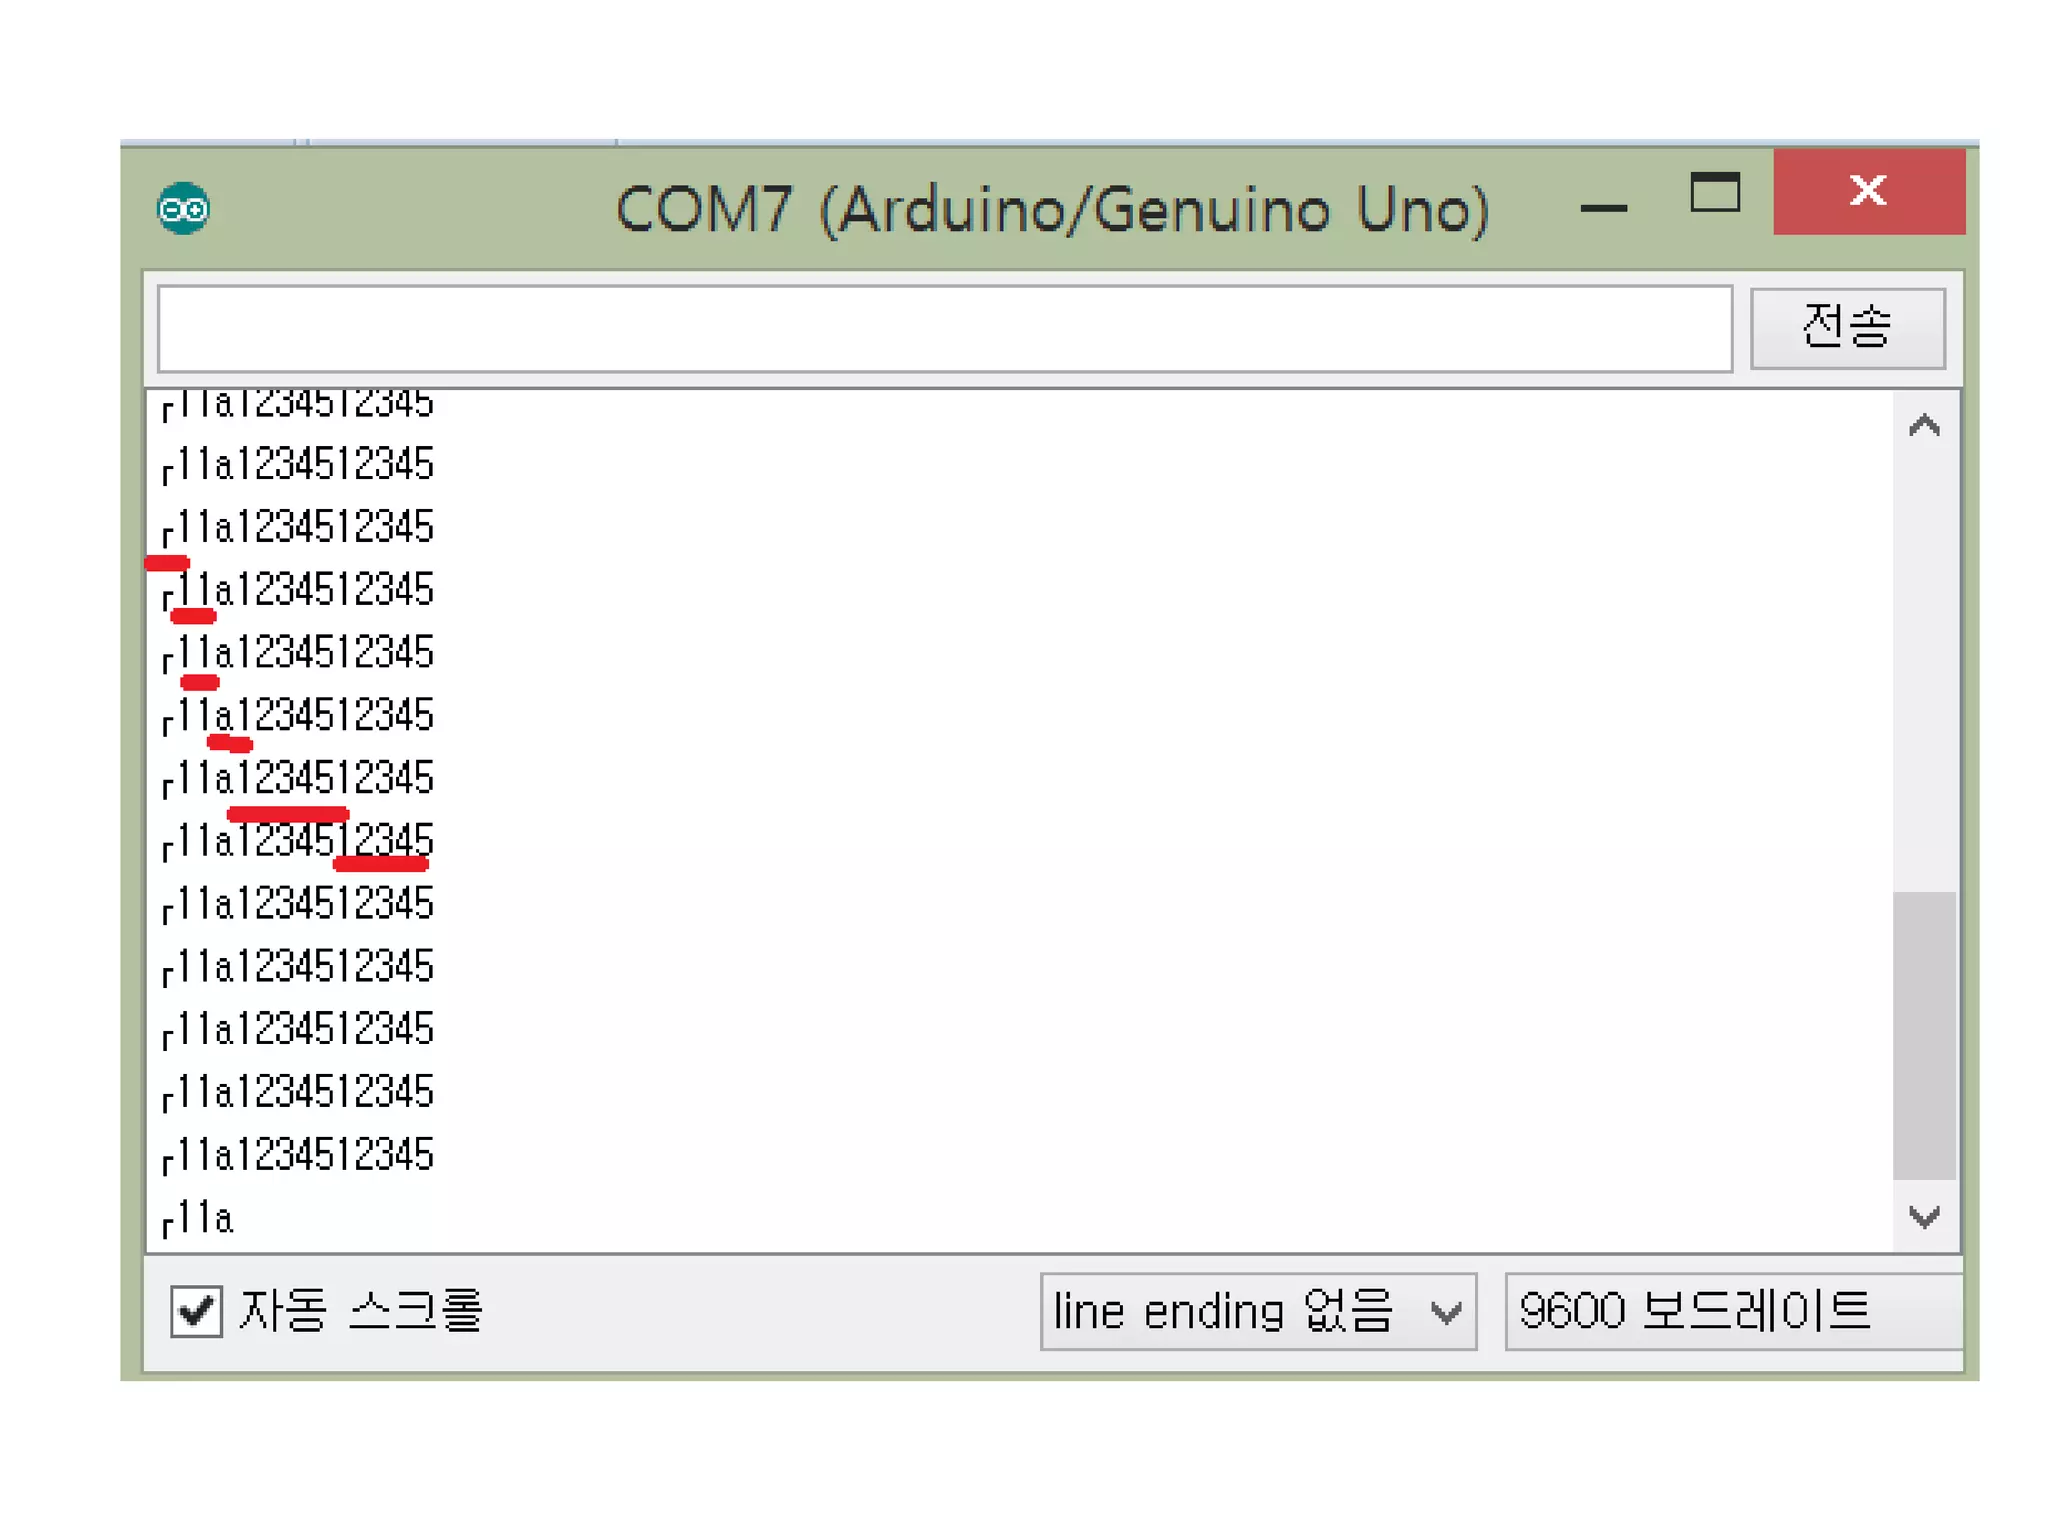Click the line ending dropdown arrow
Viewport: 2048px width, 1536px height.
pyautogui.click(x=1445, y=1311)
